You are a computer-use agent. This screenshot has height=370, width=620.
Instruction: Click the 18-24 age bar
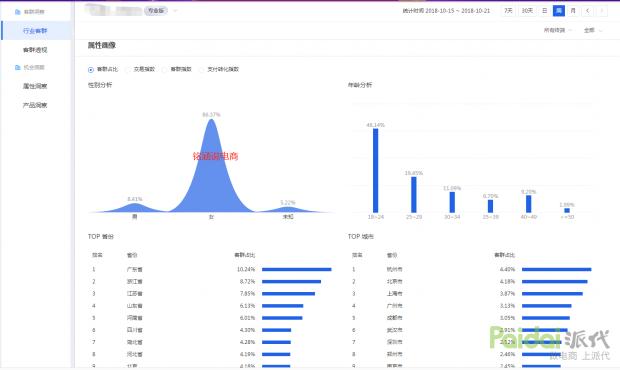point(376,170)
